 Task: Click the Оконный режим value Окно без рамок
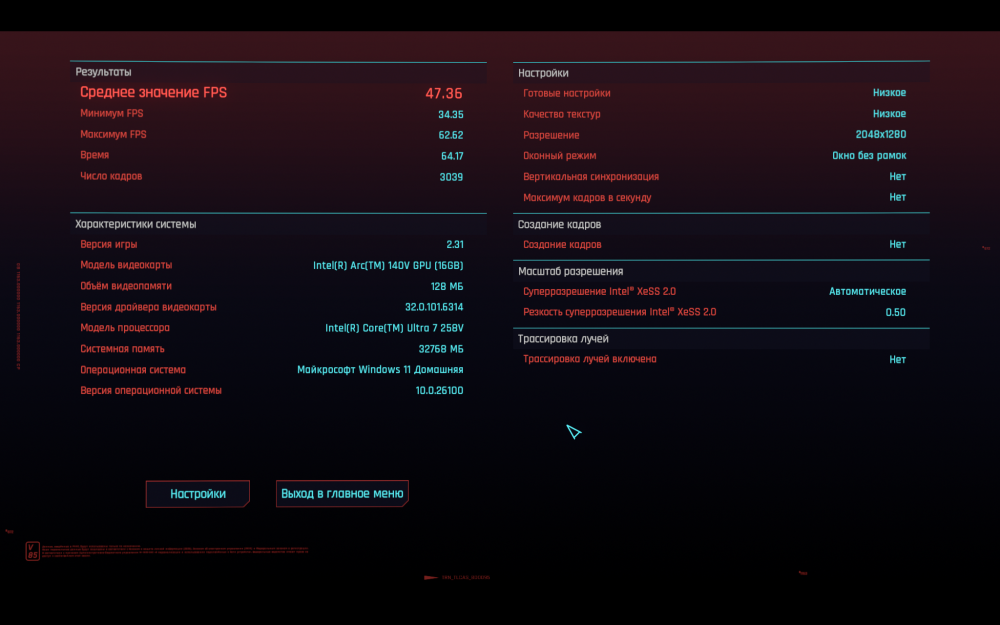[x=869, y=156]
